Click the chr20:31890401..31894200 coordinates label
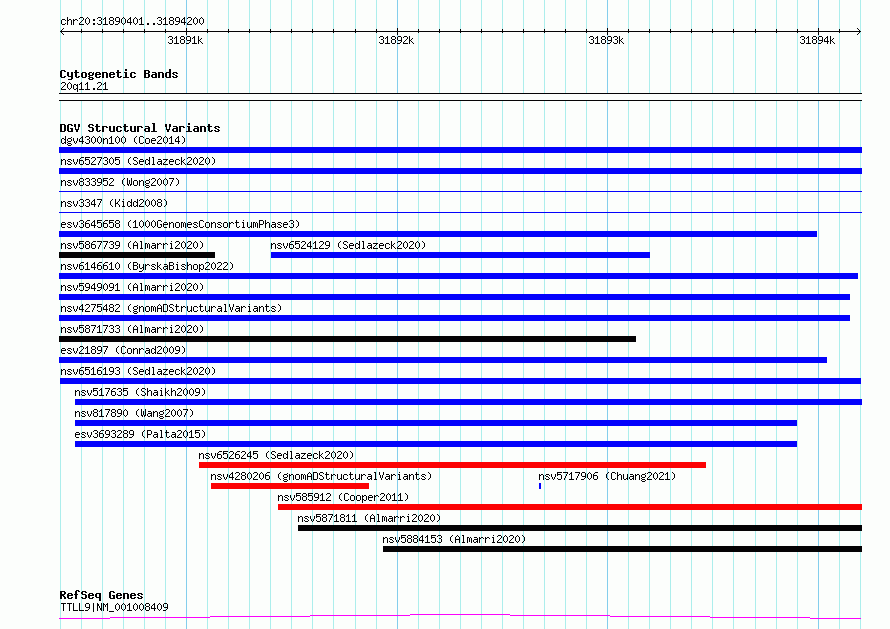Image resolution: width=890 pixels, height=629 pixels. pos(132,21)
